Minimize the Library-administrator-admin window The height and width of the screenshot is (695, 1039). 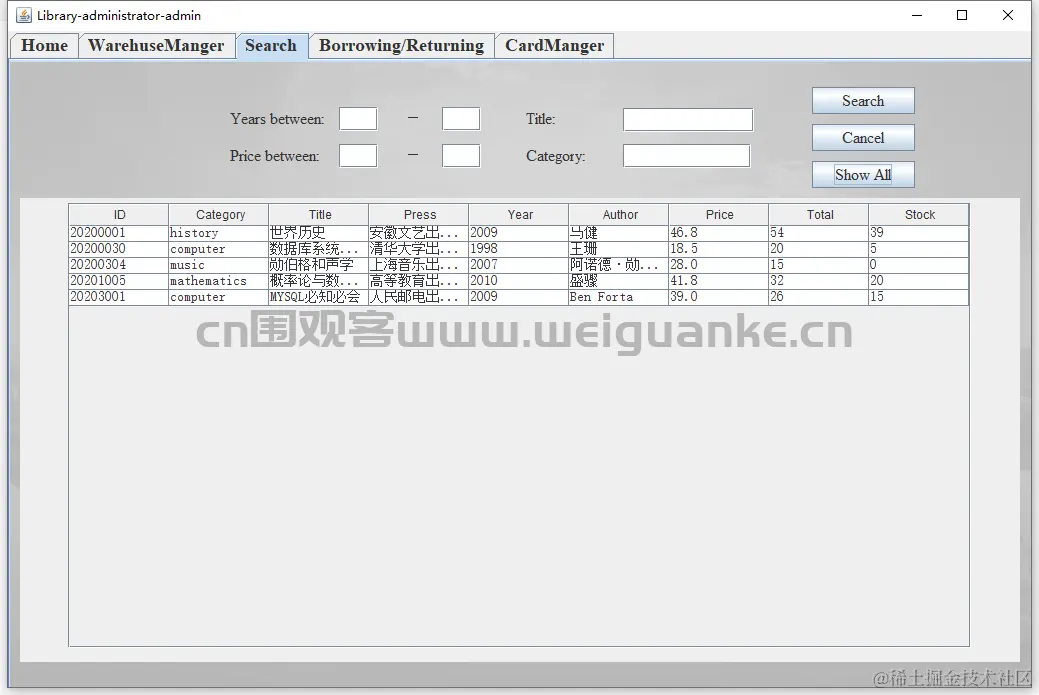[917, 15]
